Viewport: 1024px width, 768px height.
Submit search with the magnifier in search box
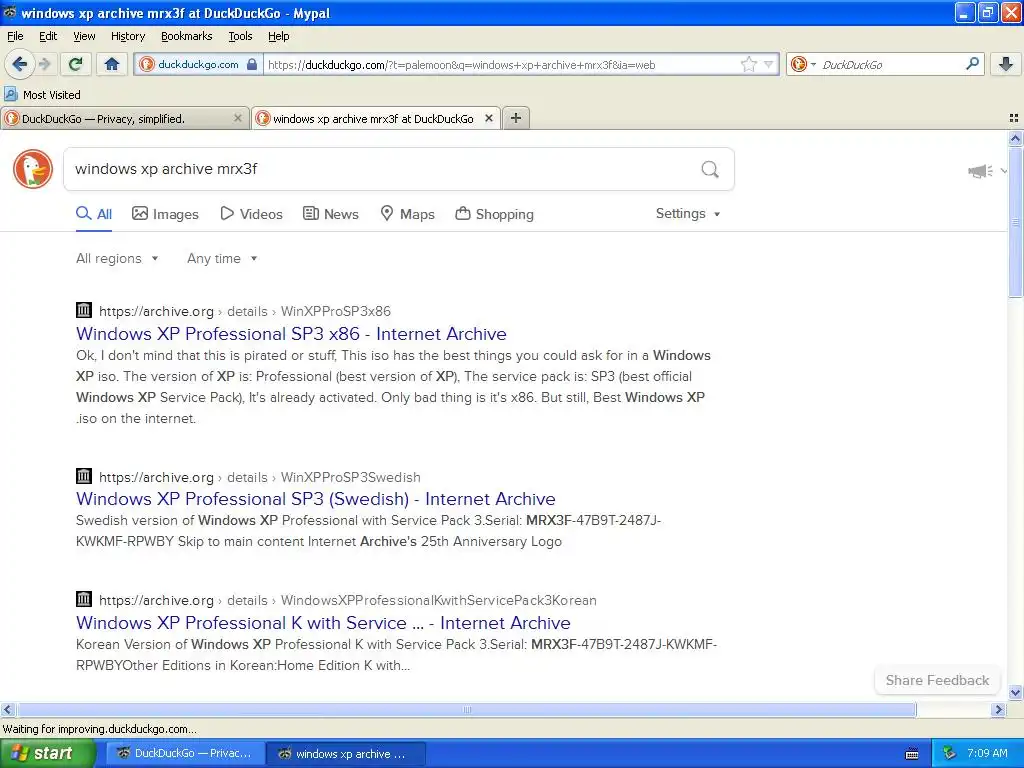click(x=710, y=169)
